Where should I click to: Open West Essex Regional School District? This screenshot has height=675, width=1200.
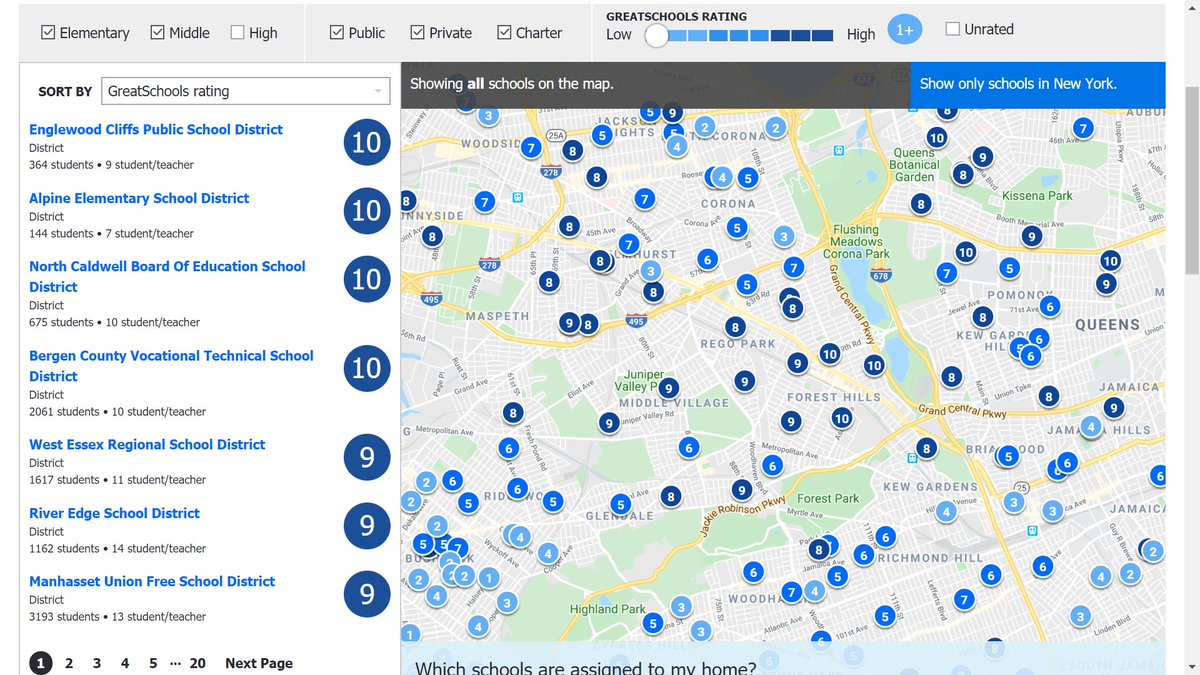pyautogui.click(x=147, y=444)
